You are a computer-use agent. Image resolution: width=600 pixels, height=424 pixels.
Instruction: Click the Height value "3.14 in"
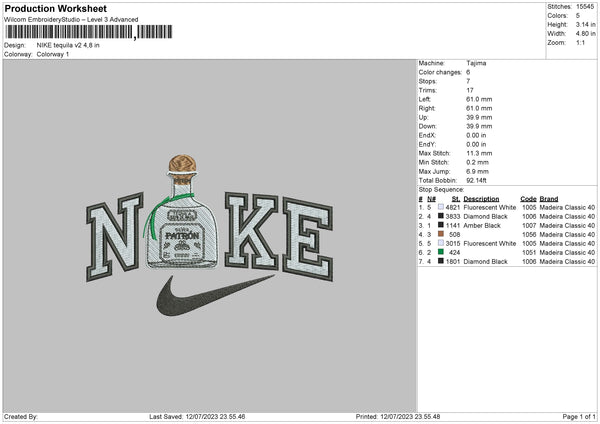pos(585,24)
